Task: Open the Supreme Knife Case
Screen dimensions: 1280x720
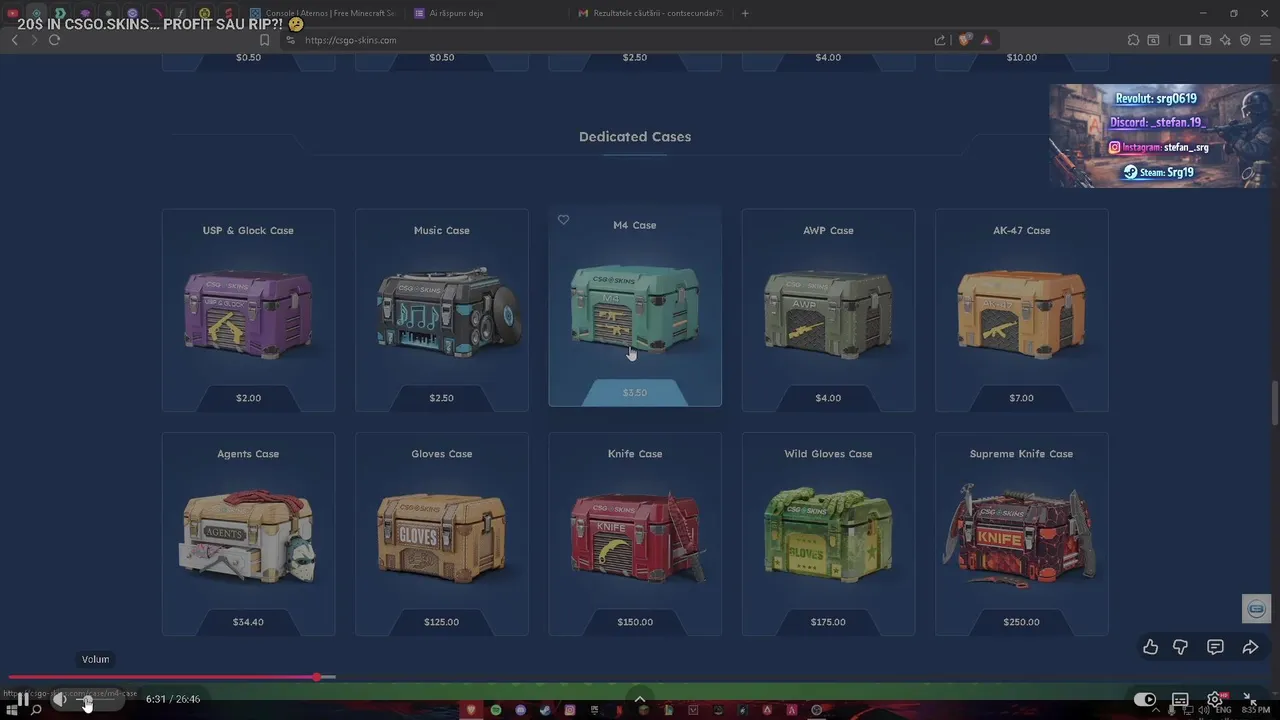Action: [1021, 534]
